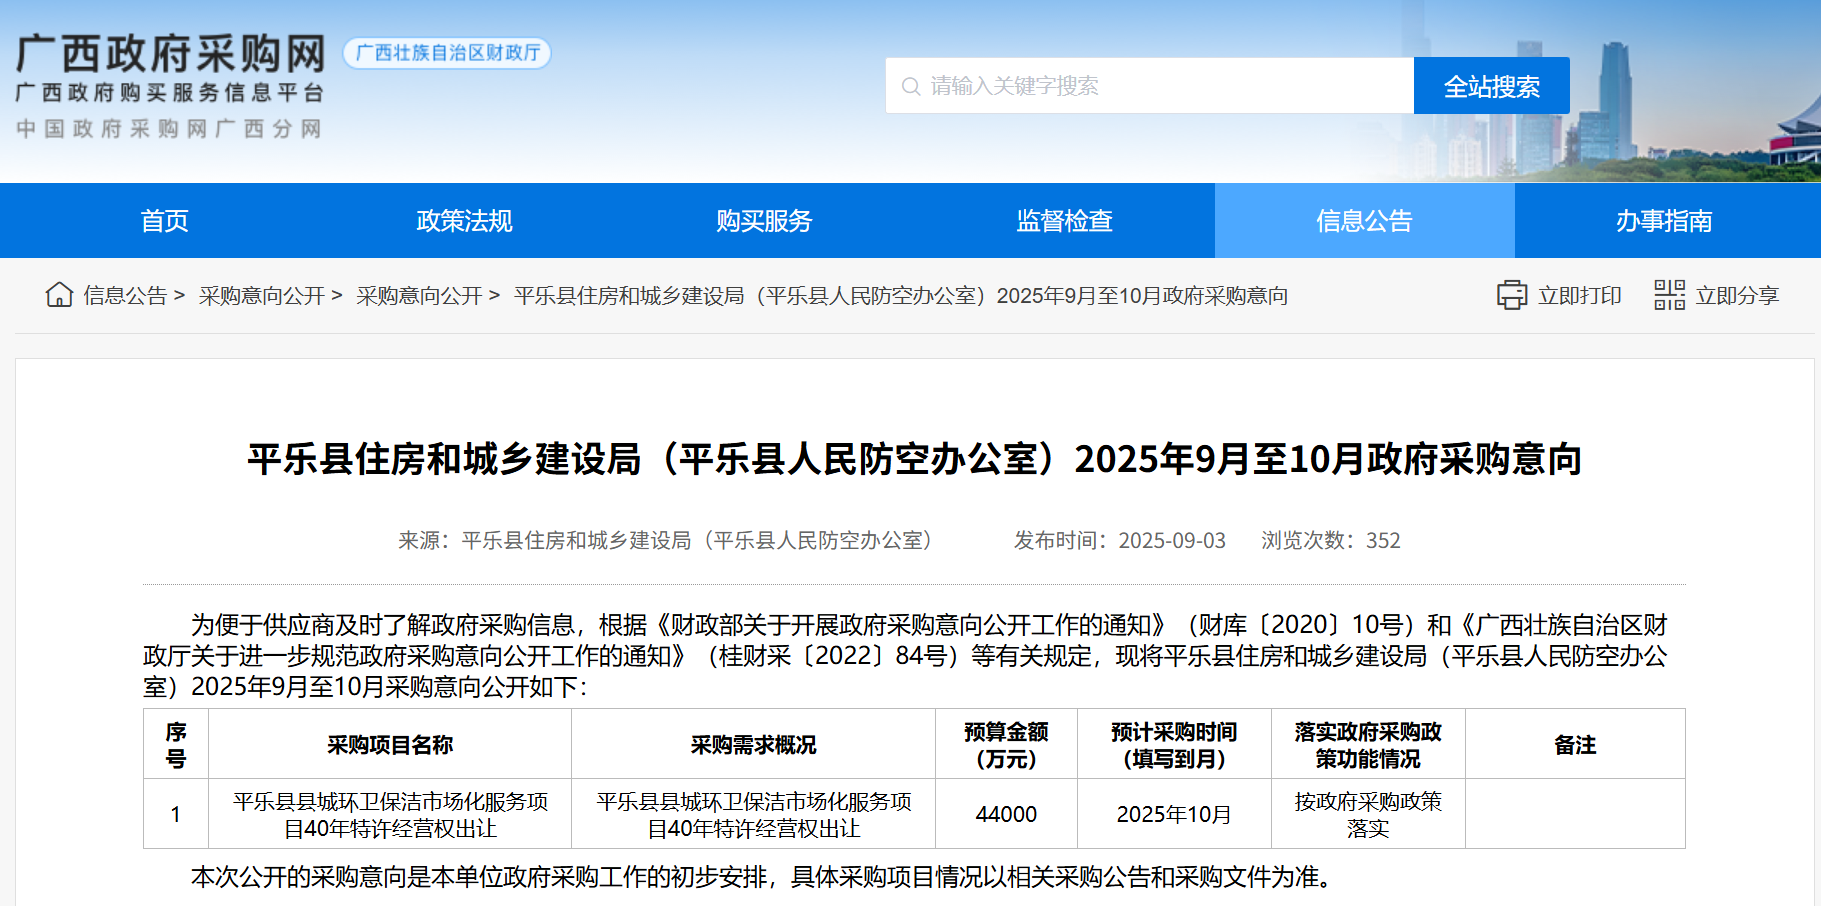Image resolution: width=1821 pixels, height=906 pixels.
Task: Click the printer icon
Action: coord(1511,295)
